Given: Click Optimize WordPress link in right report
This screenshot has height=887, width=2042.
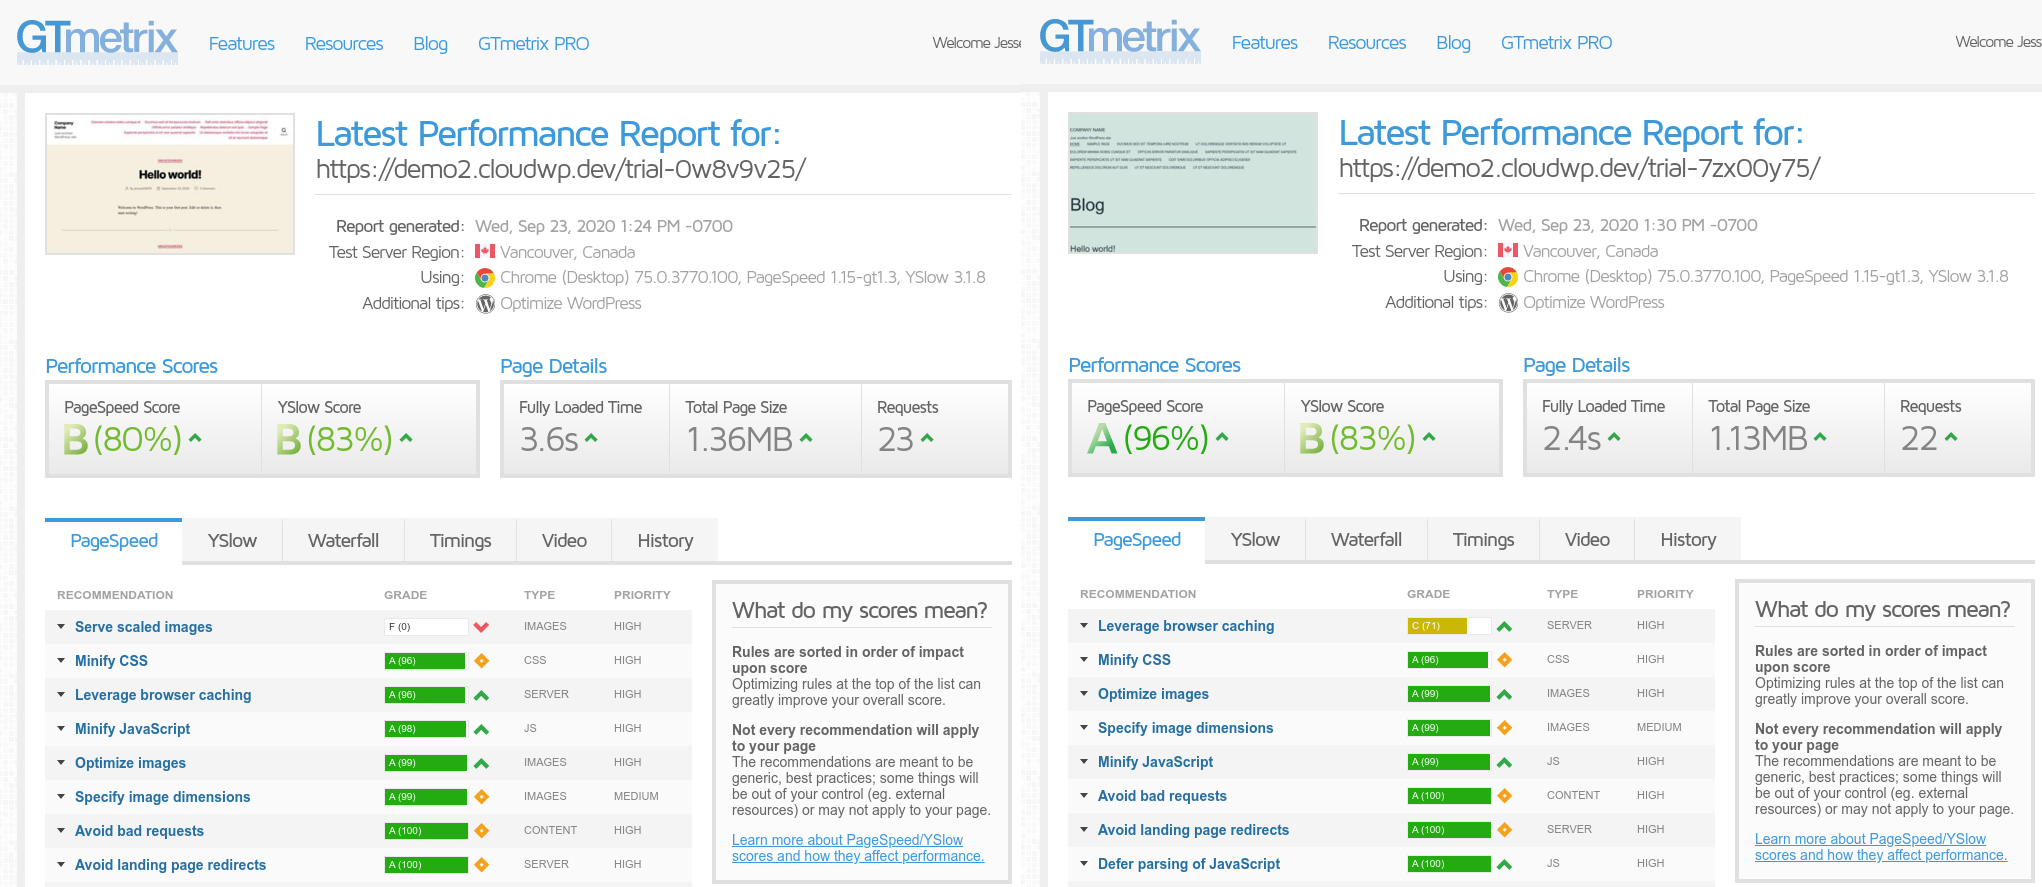Looking at the screenshot, I should coord(1593,303).
